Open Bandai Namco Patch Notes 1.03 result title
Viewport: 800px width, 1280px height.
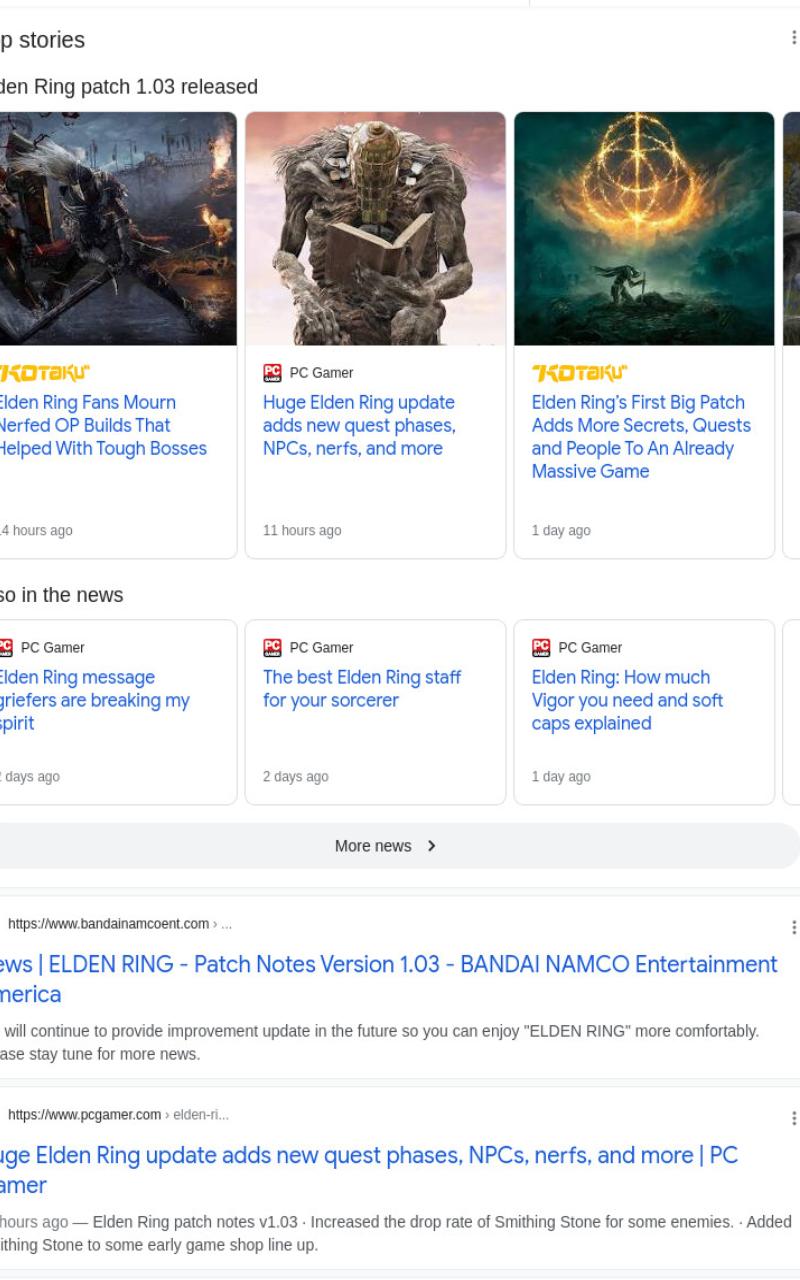coord(388,979)
